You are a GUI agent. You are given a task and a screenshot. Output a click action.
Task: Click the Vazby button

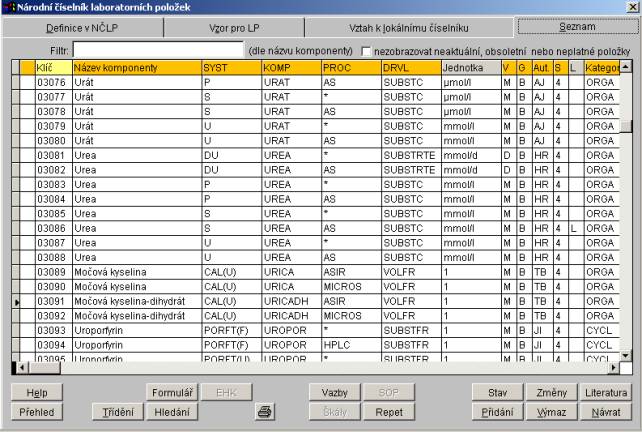(x=334, y=393)
